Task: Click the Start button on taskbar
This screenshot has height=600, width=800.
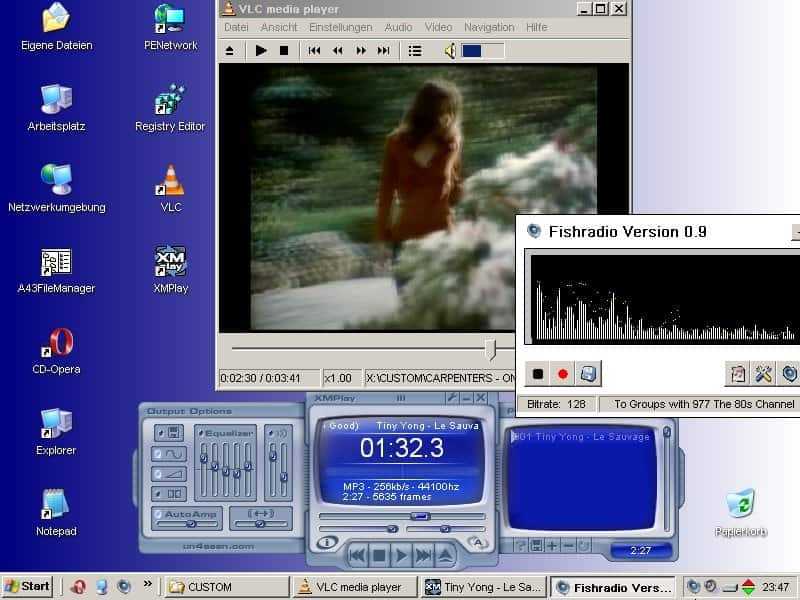Action: [28, 586]
